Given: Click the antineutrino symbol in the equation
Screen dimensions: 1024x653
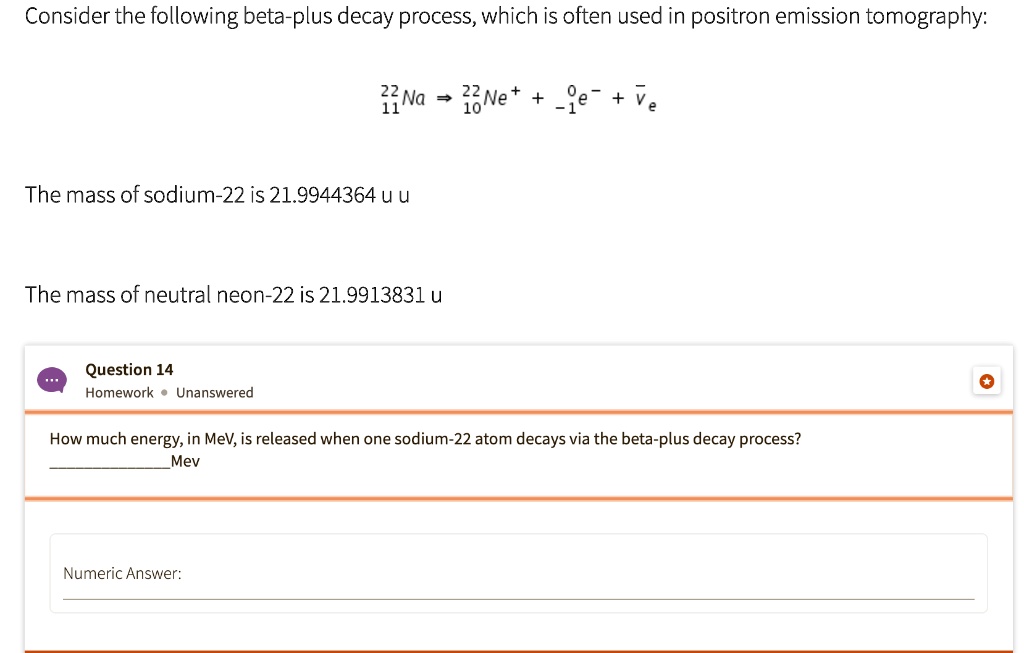Looking at the screenshot, I should pos(644,99).
